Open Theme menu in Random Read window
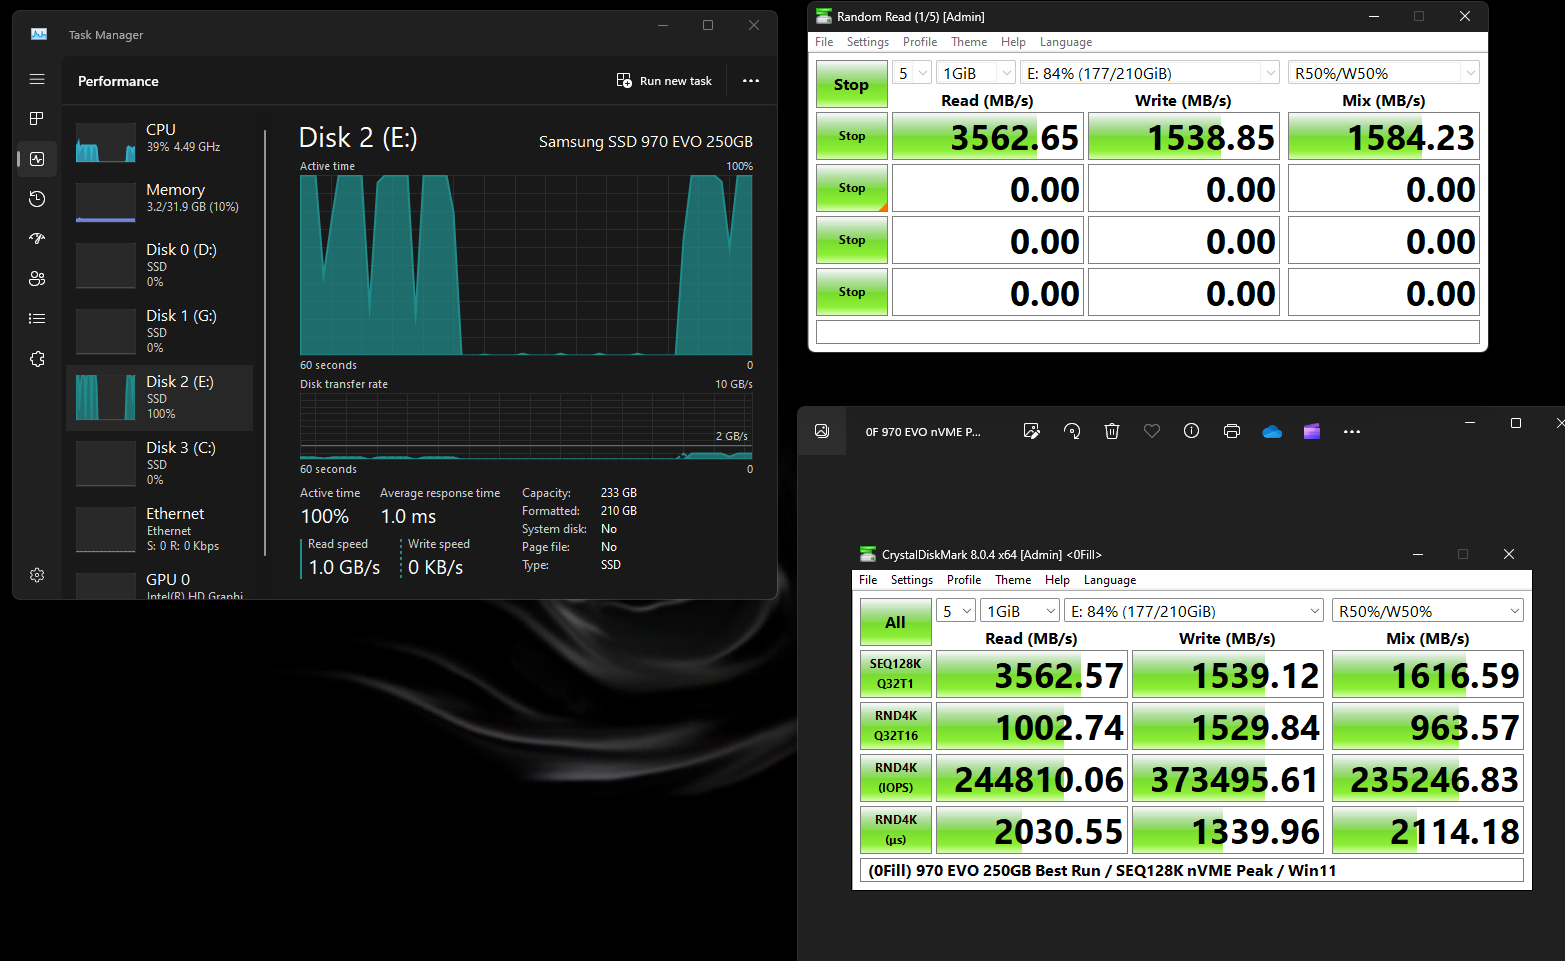Viewport: 1565px width, 961px height. coord(968,42)
